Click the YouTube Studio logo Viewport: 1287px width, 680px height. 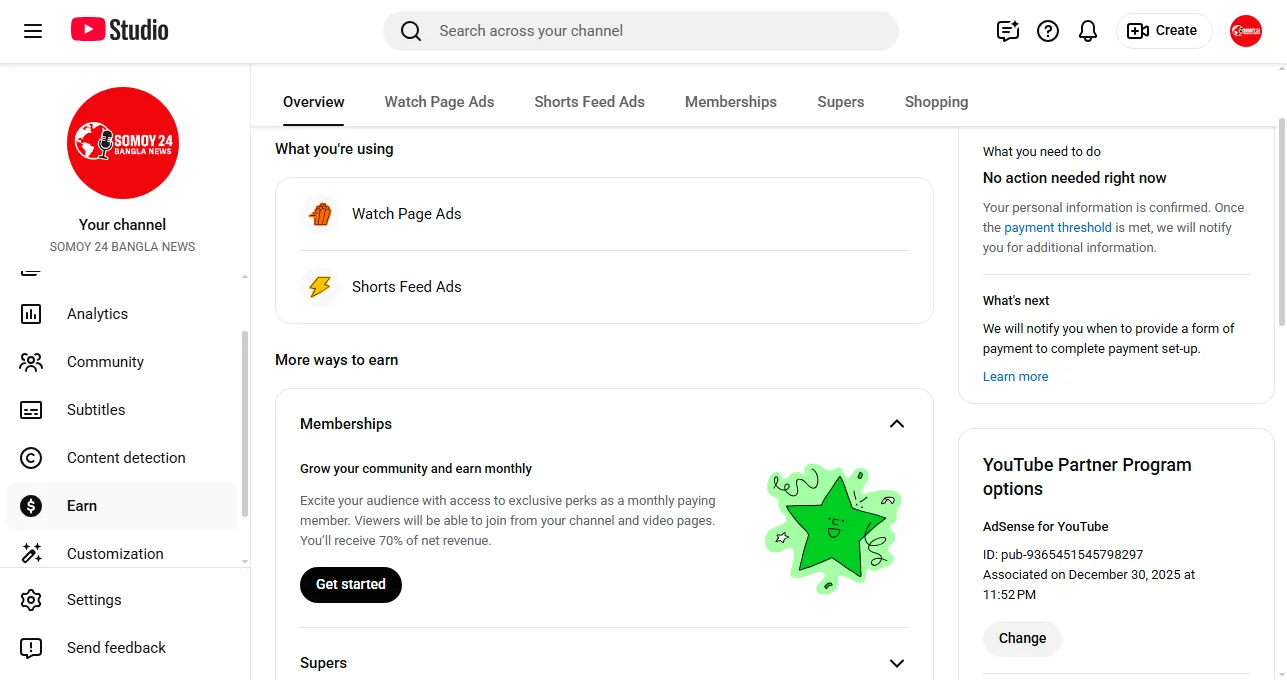120,30
